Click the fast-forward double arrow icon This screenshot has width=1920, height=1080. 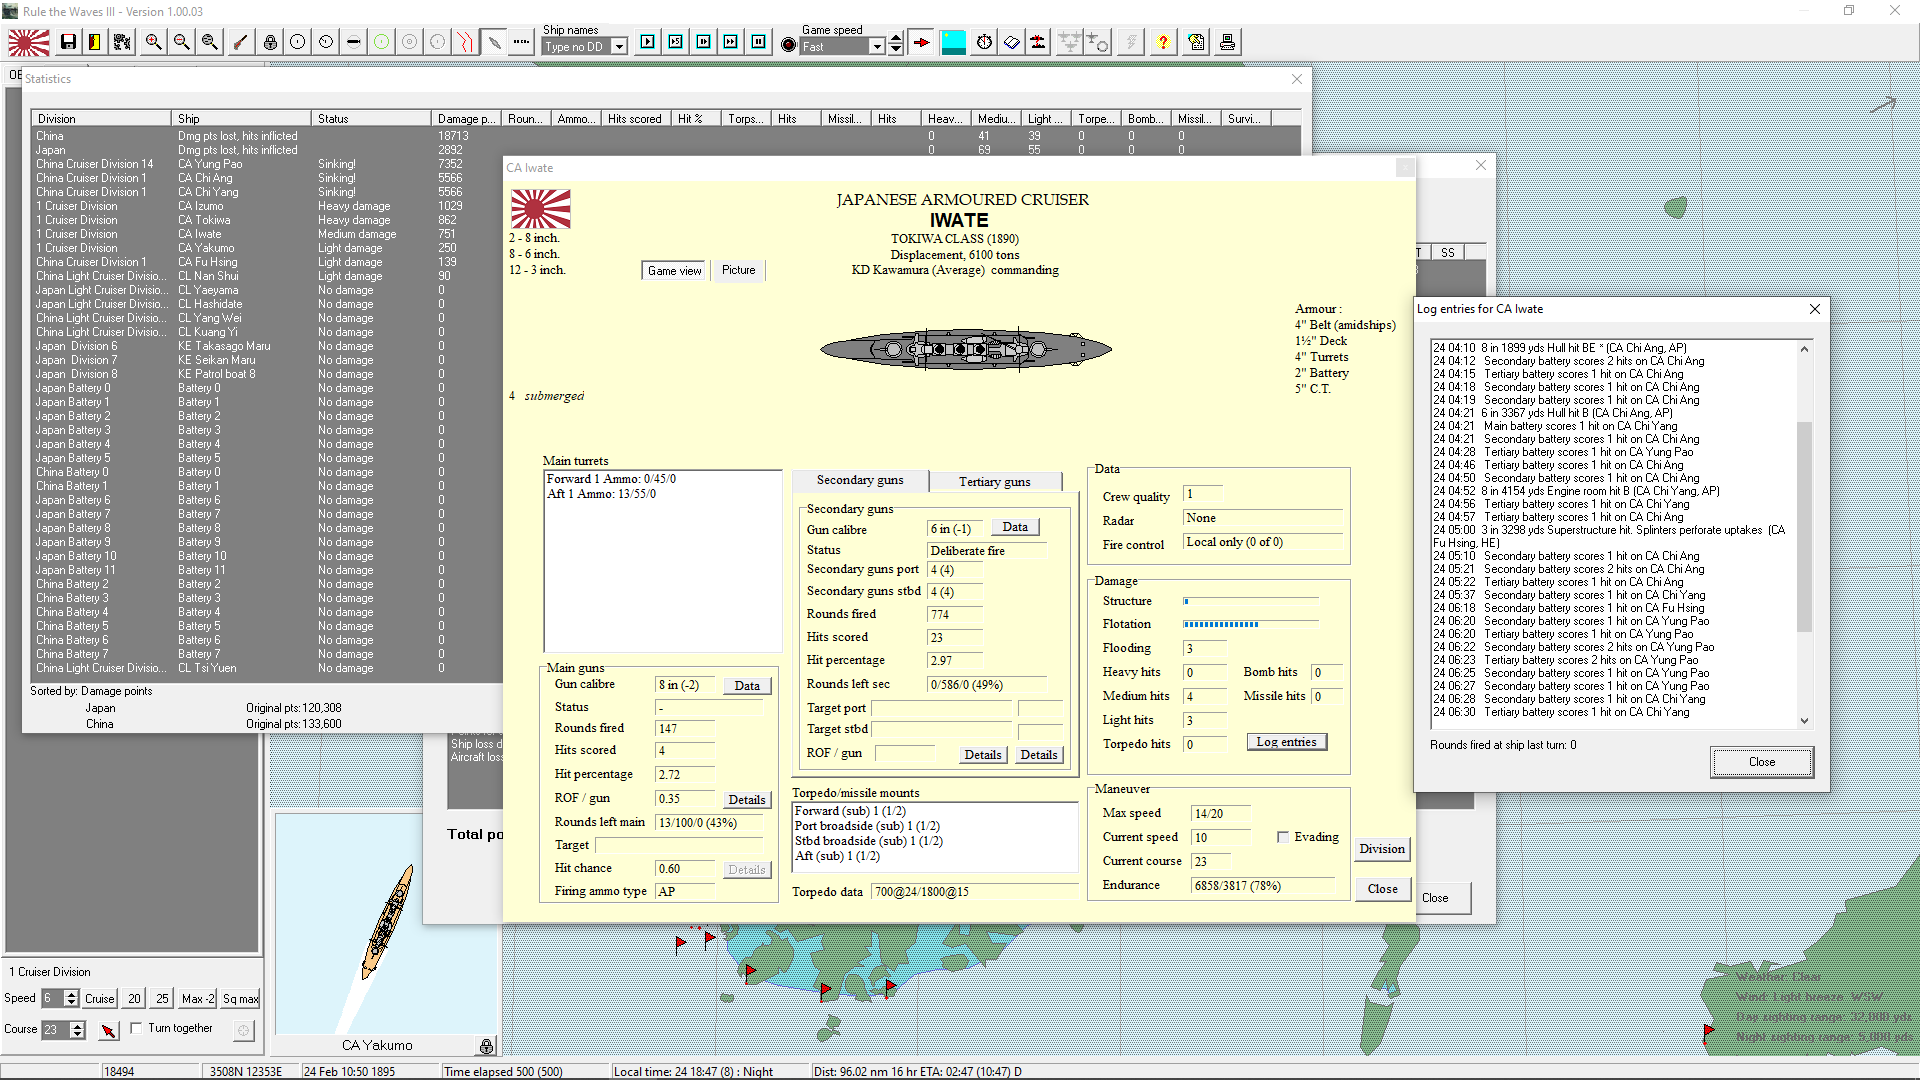pyautogui.click(x=731, y=42)
